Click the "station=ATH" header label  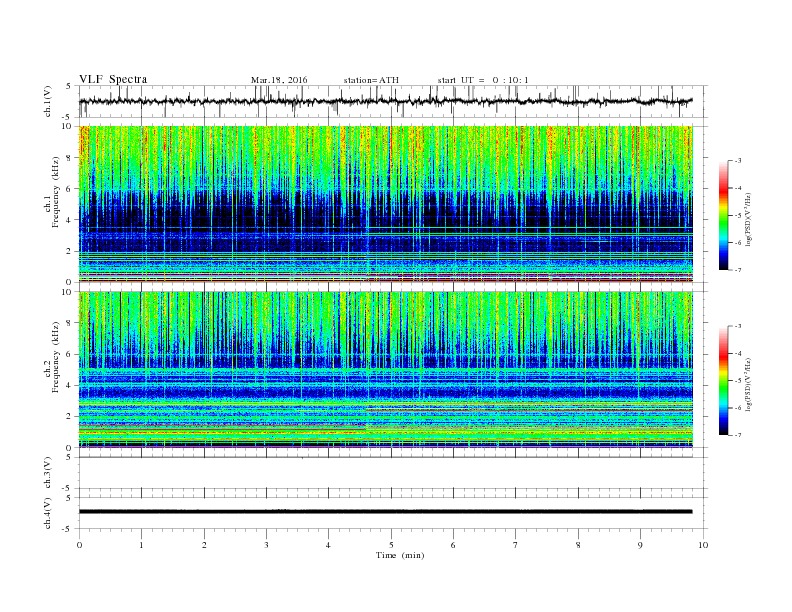[x=371, y=80]
